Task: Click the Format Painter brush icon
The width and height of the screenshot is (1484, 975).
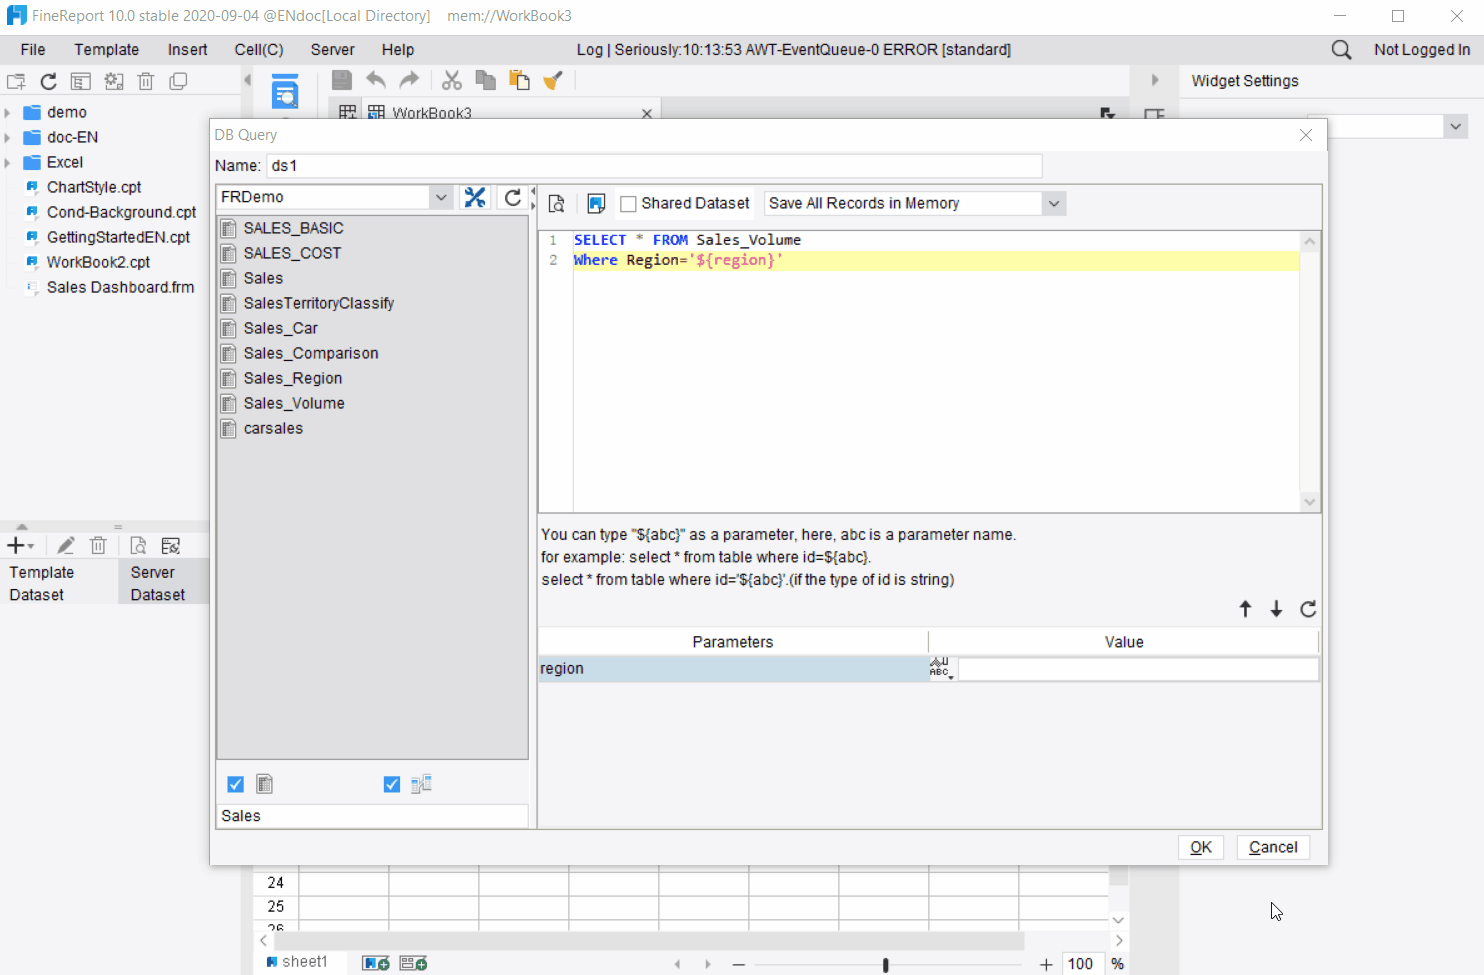Action: coord(553,80)
